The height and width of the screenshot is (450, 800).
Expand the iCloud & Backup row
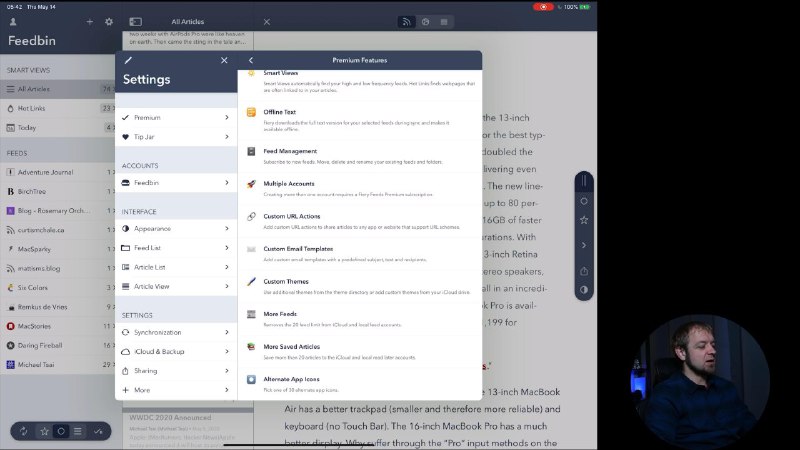pyautogui.click(x=175, y=351)
